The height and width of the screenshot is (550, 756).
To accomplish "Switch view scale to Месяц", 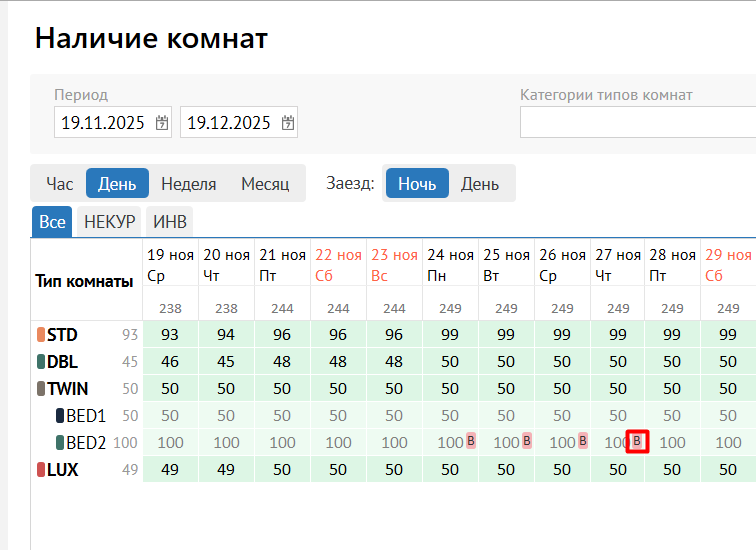I will click(265, 184).
